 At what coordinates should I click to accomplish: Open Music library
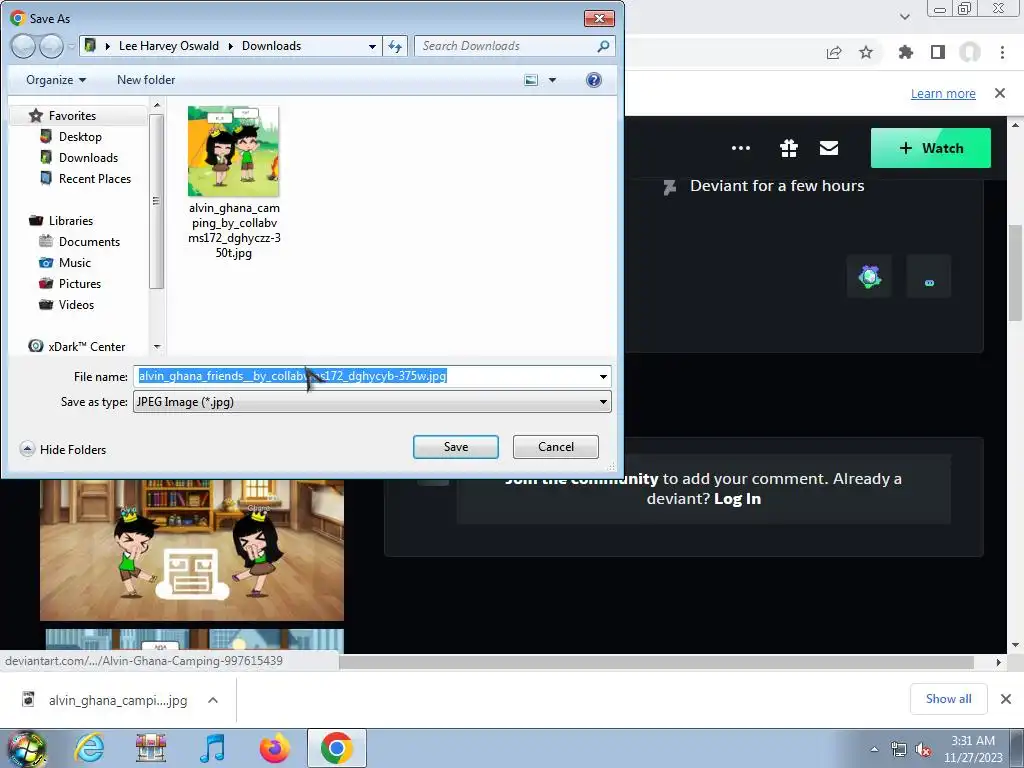point(74,263)
